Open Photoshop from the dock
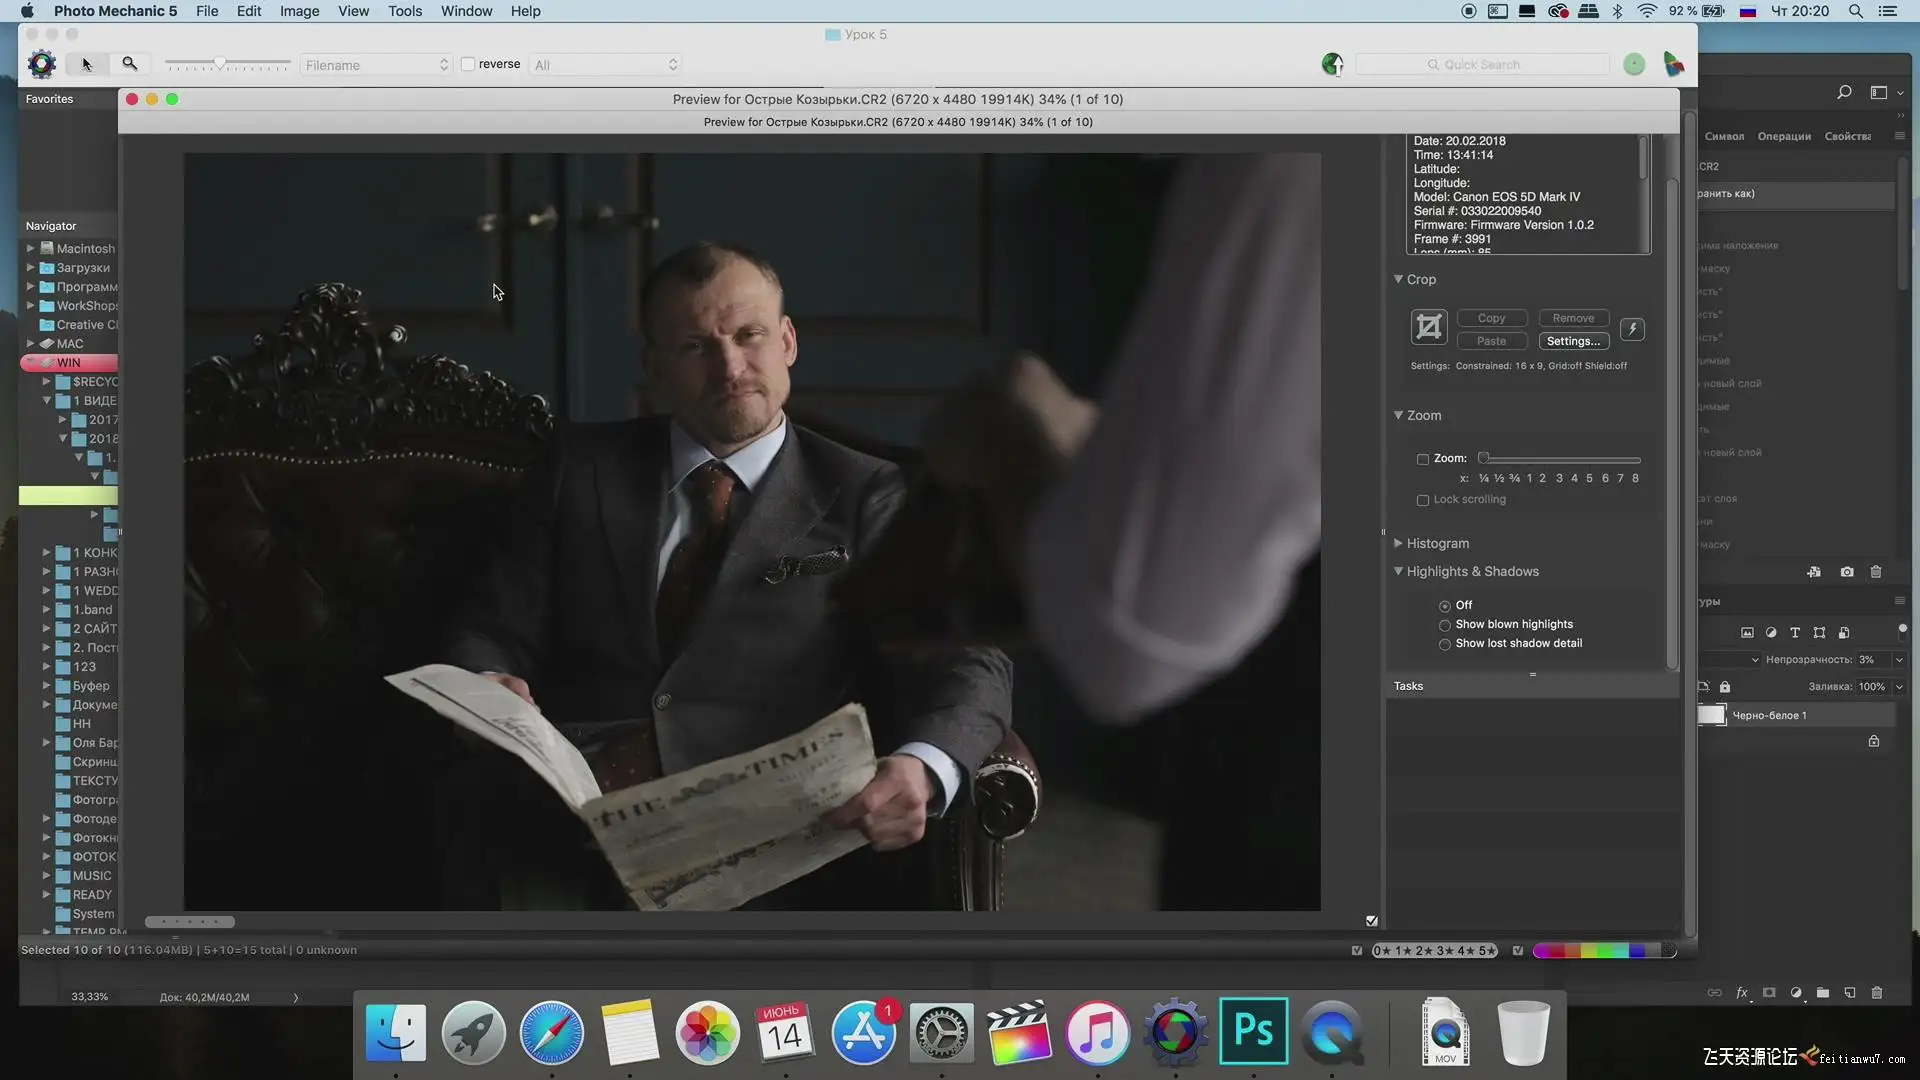The image size is (1920, 1080). click(x=1253, y=1031)
